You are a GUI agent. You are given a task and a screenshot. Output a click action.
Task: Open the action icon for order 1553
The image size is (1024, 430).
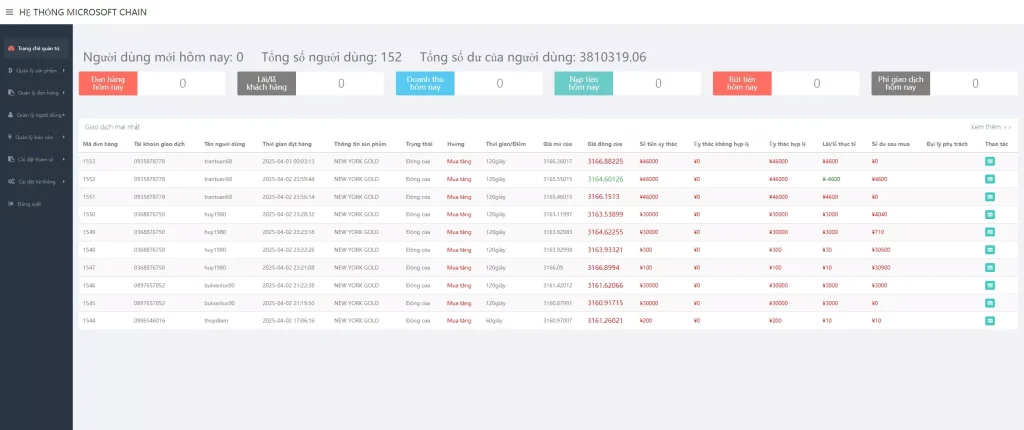[990, 161]
